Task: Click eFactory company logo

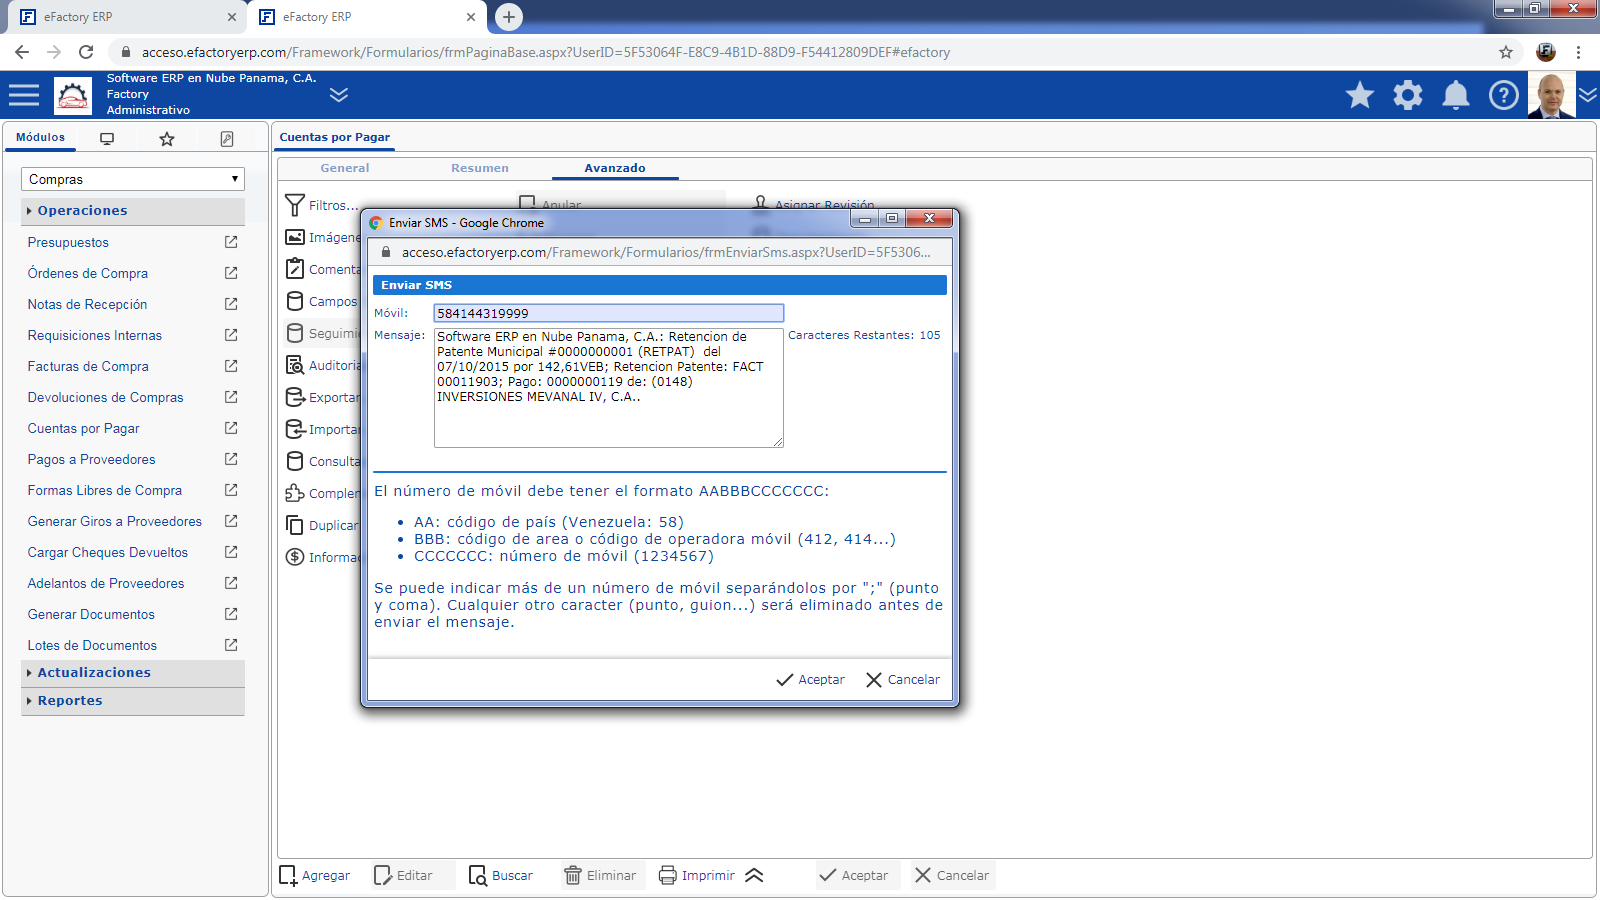Action: pyautogui.click(x=73, y=96)
